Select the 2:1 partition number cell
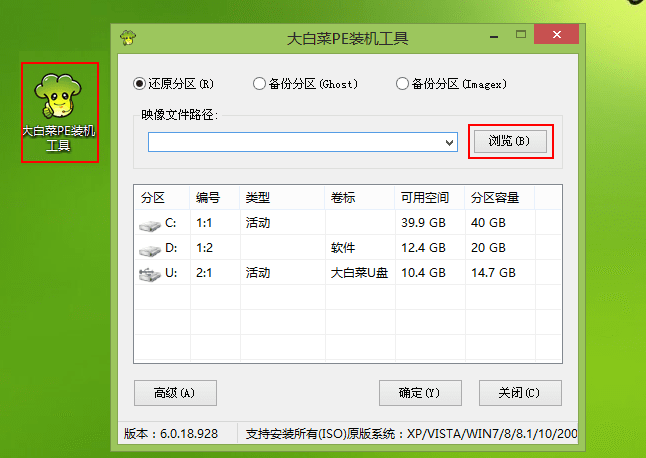This screenshot has width=646, height=458. click(x=204, y=273)
